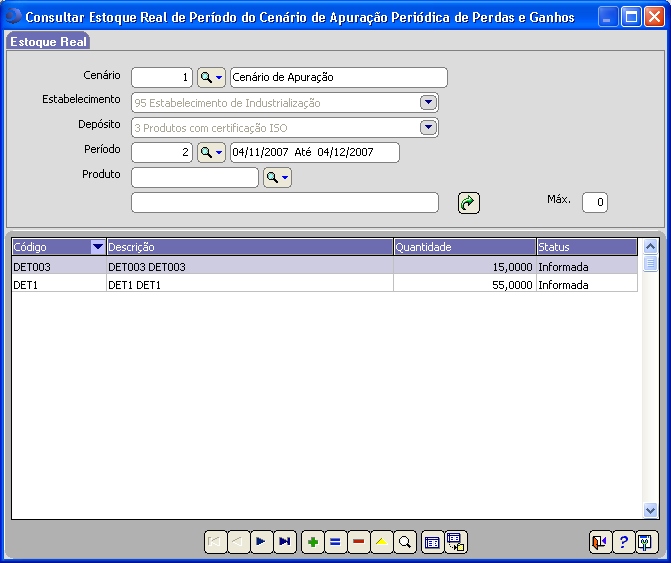Click the Descrição column header
Image resolution: width=671 pixels, height=563 pixels.
tap(250, 247)
